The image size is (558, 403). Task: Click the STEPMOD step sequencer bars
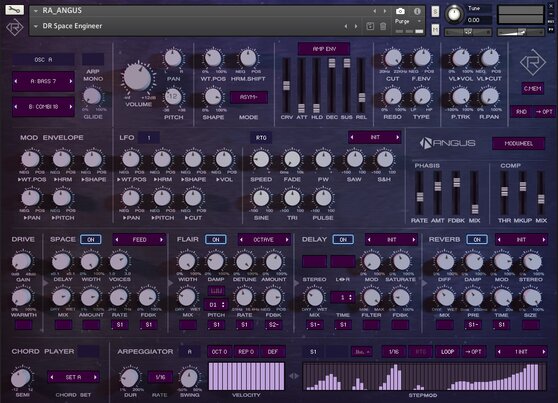424,377
